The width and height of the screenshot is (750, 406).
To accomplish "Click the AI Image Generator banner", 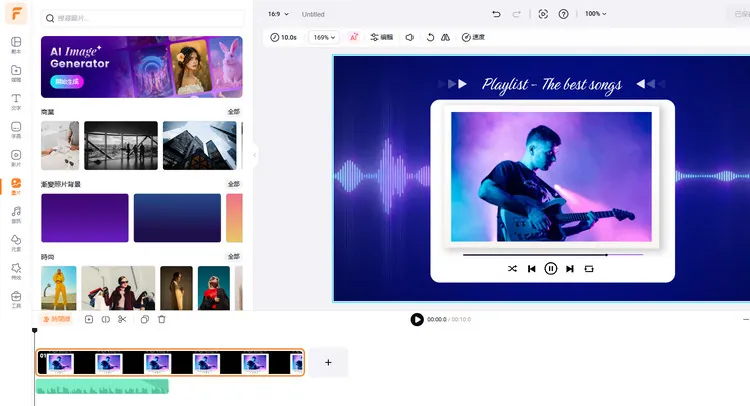I will click(142, 67).
